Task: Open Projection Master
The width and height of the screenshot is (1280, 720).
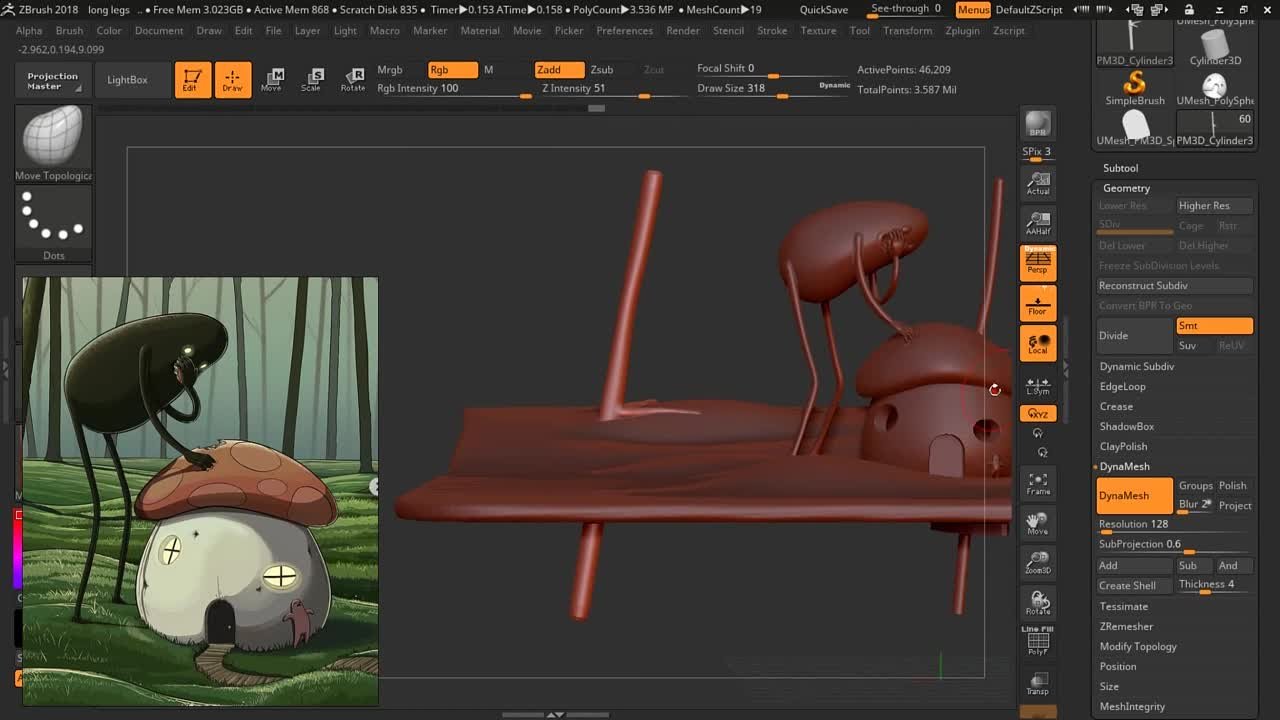Action: click(x=52, y=81)
